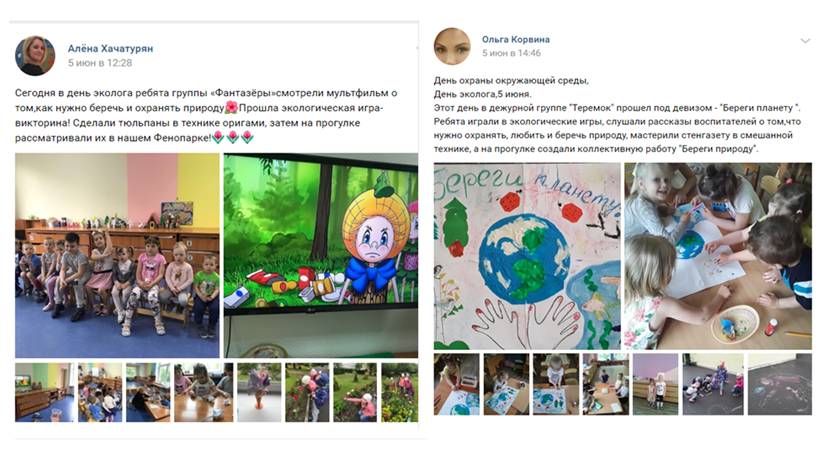Open timestamp 5 июн в 12:28
This screenshot has height=462, width=822.
coord(100,63)
